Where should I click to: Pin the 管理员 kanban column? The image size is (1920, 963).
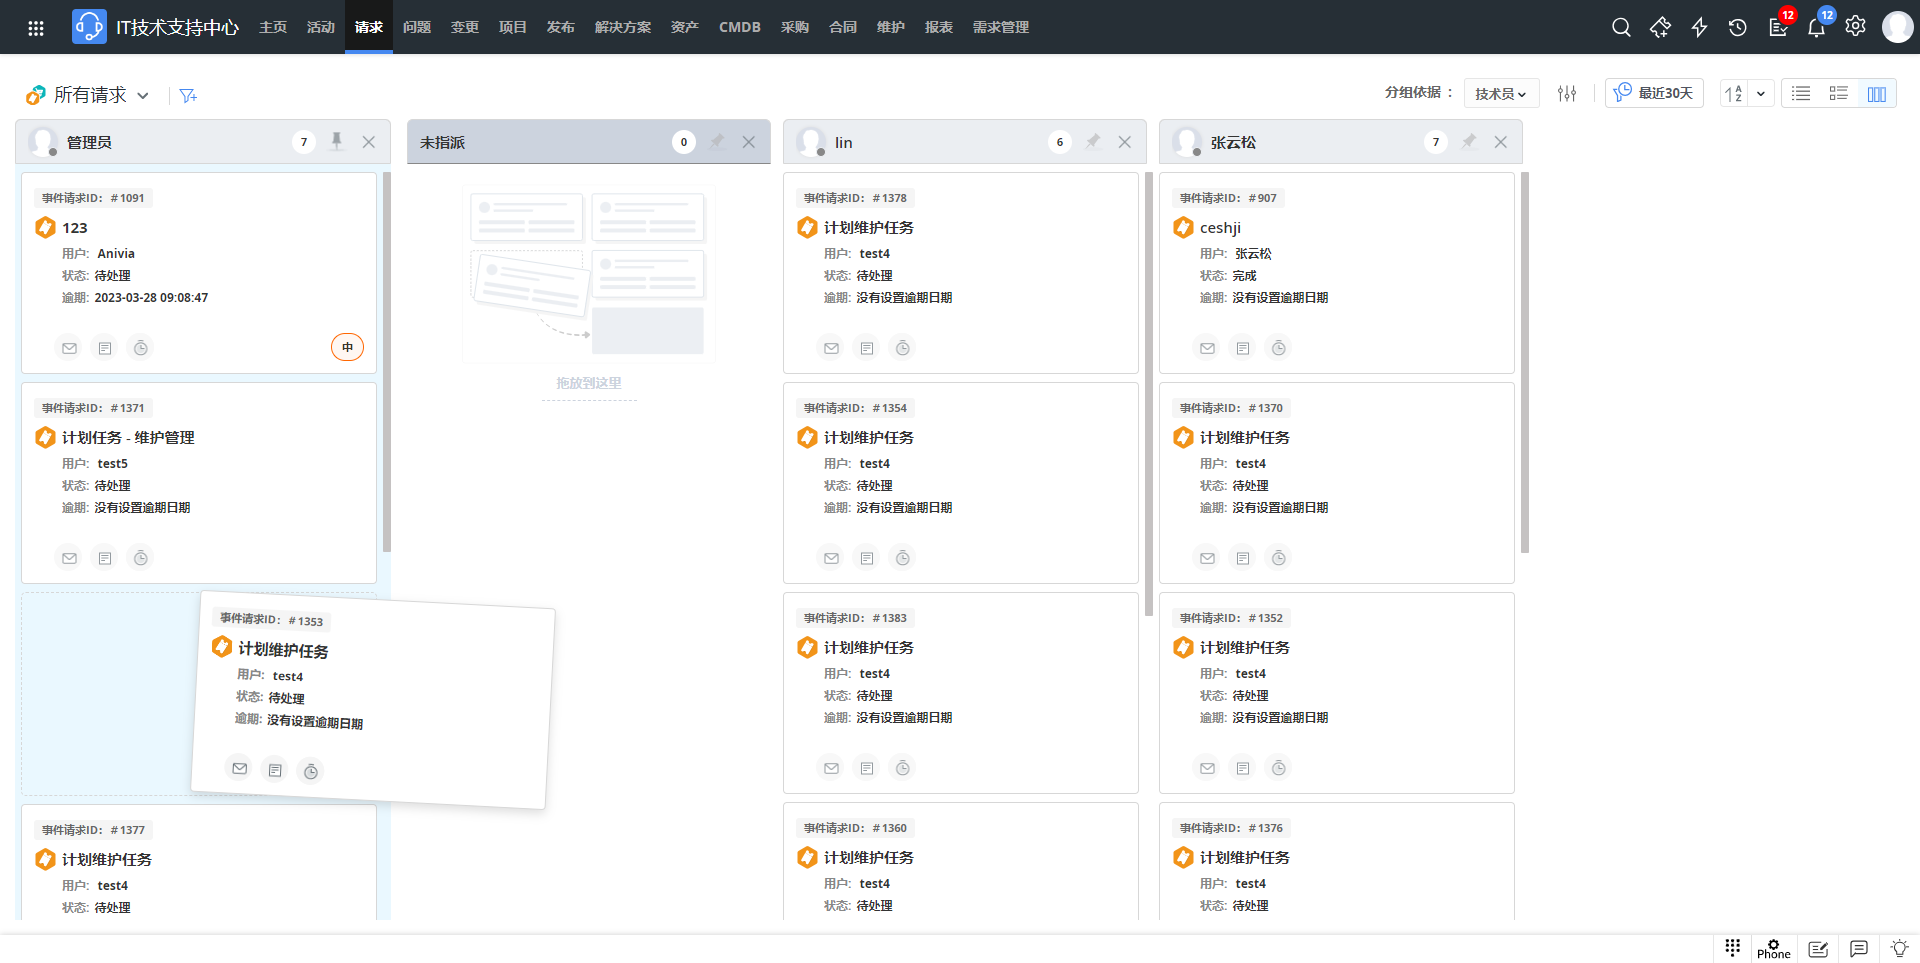(x=337, y=142)
